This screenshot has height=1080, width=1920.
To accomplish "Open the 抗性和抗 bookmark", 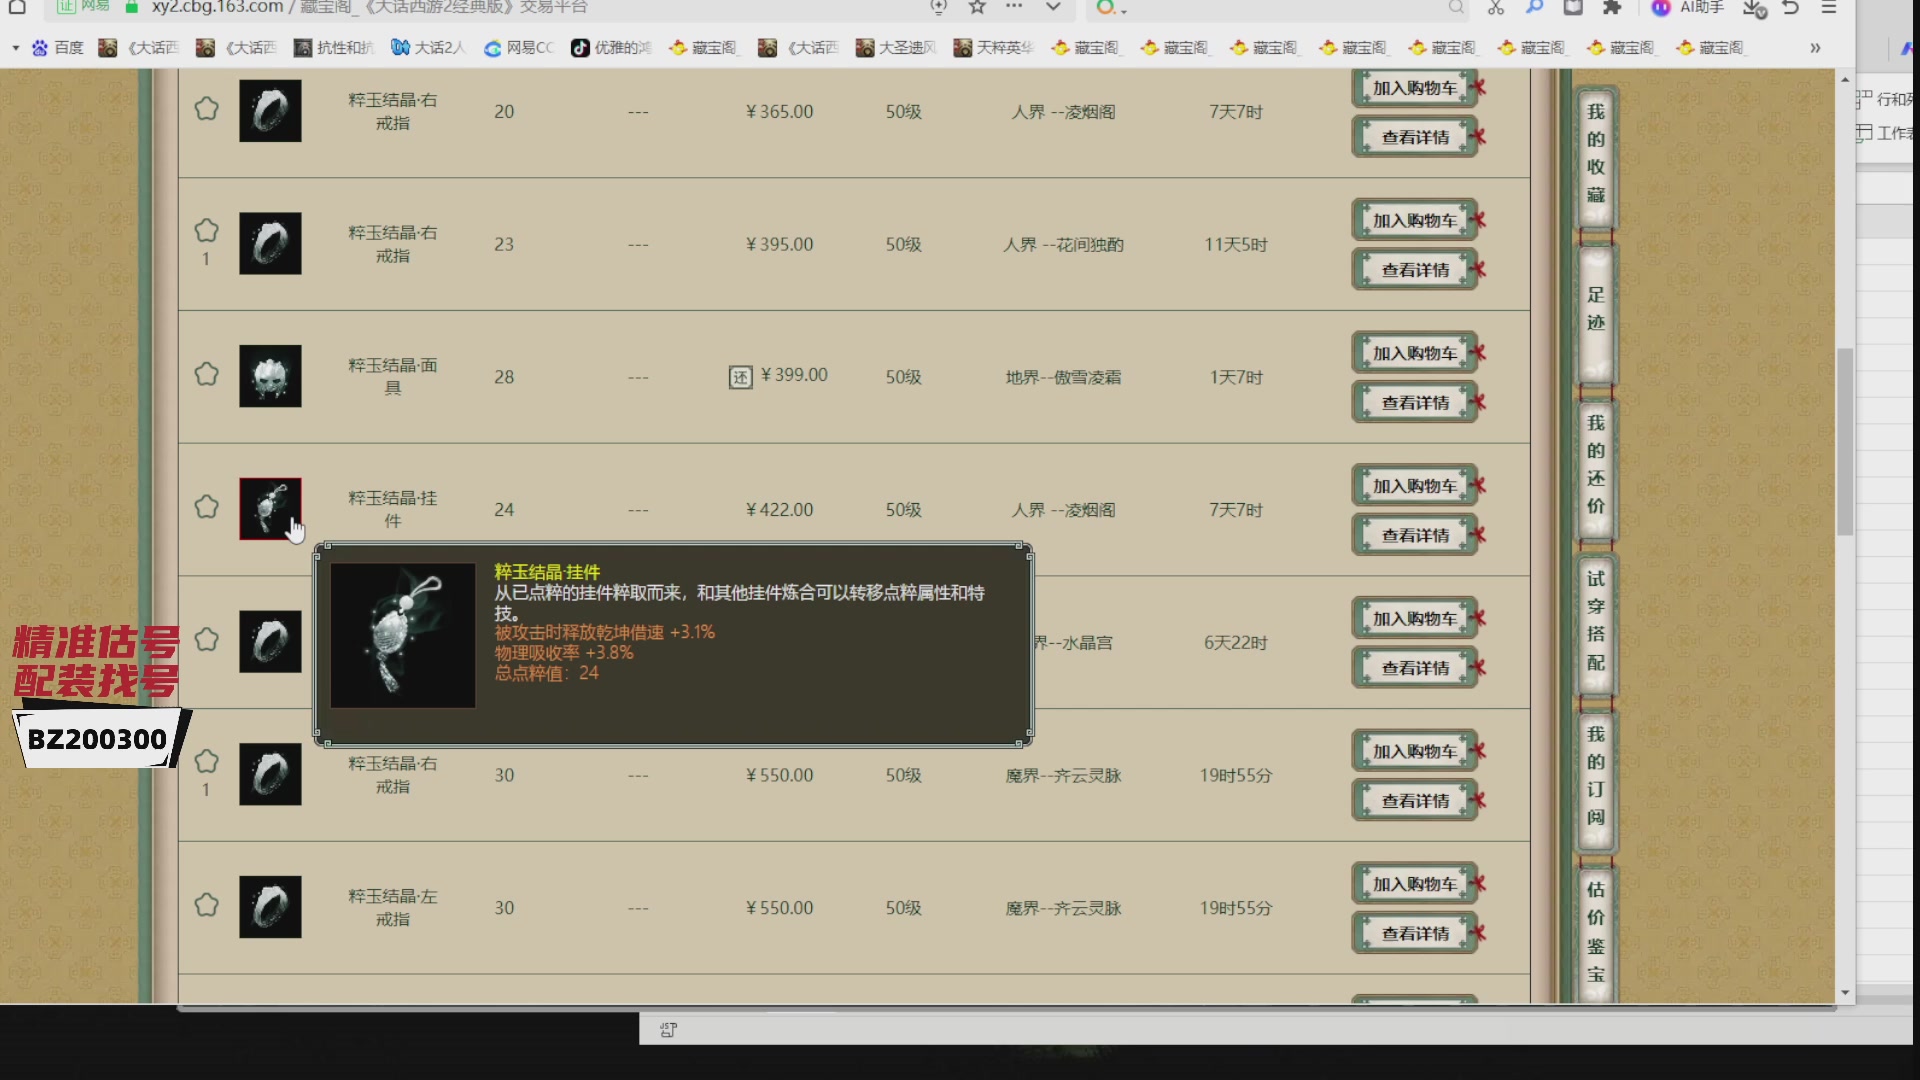I will [333, 47].
